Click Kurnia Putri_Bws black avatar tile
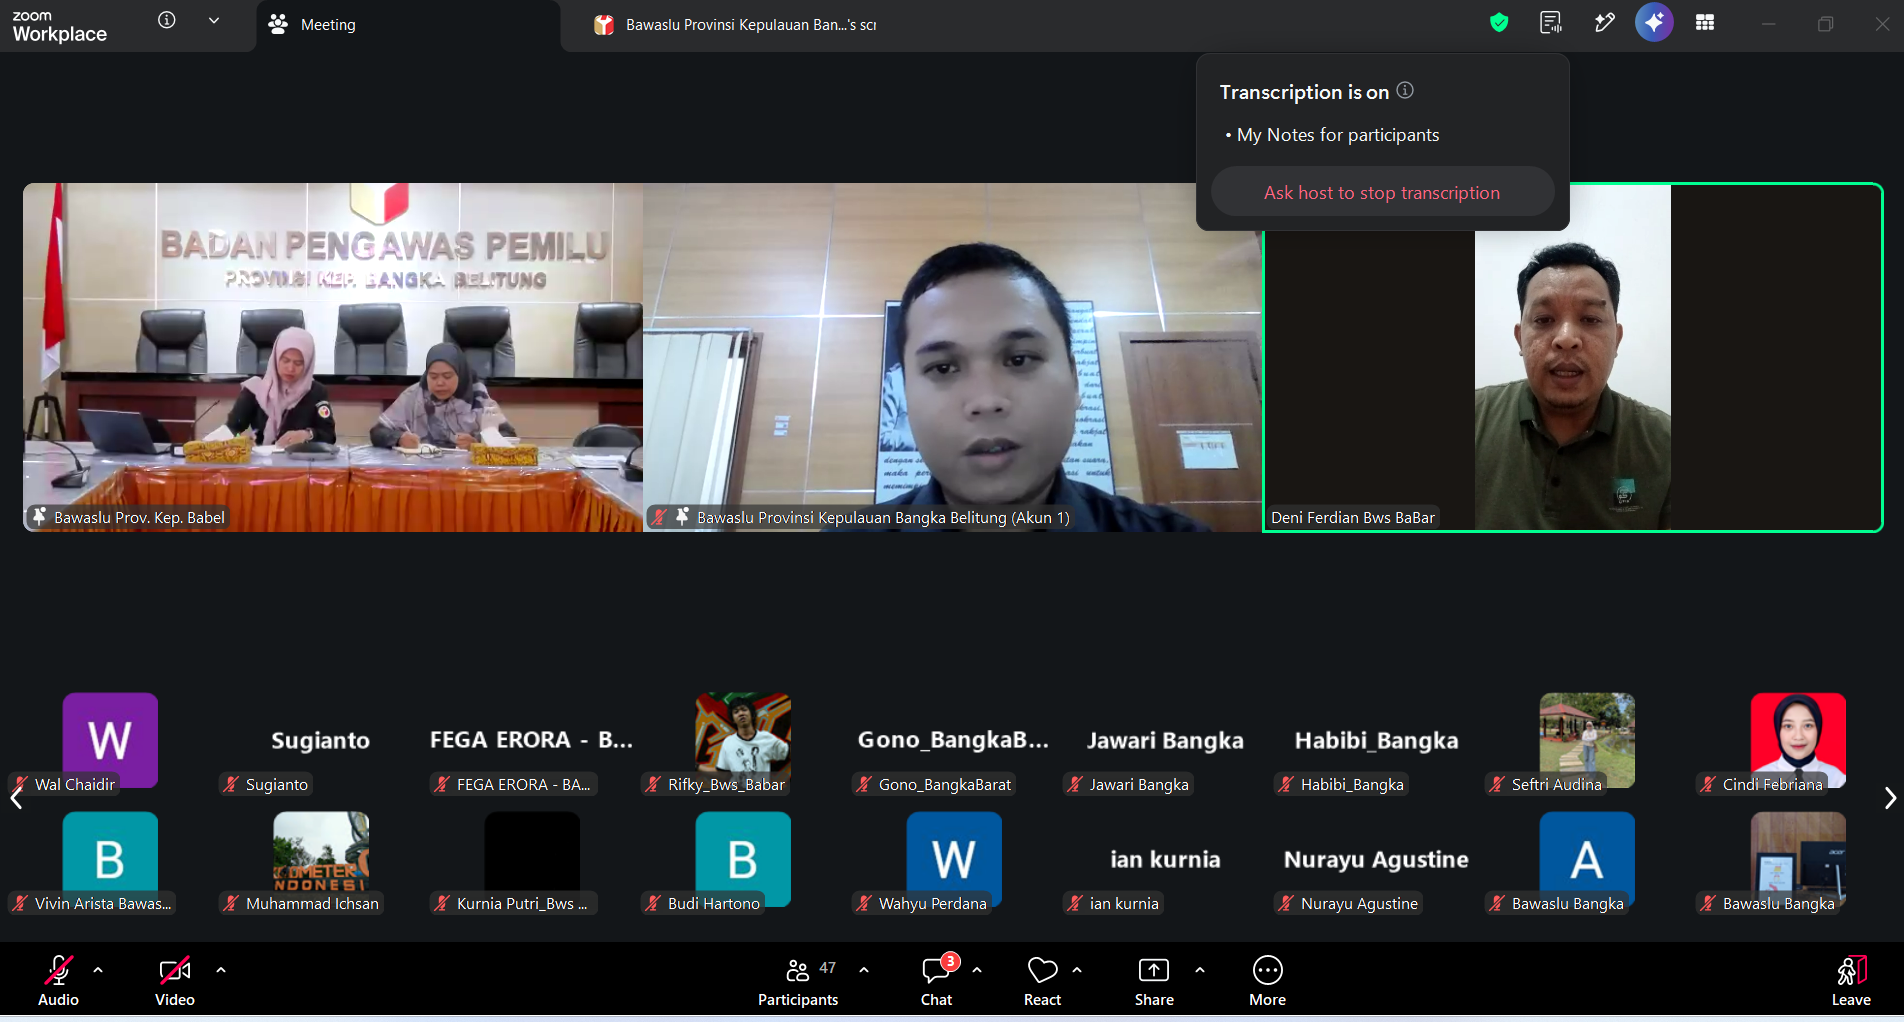The height and width of the screenshot is (1022, 1904). [532, 859]
